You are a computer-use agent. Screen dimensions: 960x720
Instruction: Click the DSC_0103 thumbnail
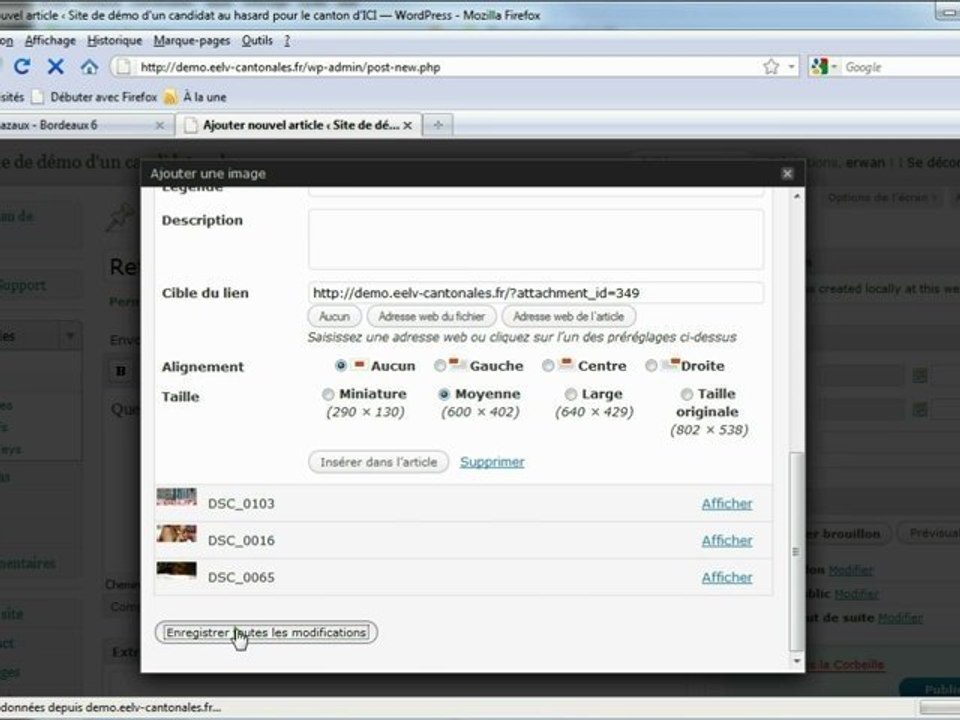coord(176,497)
